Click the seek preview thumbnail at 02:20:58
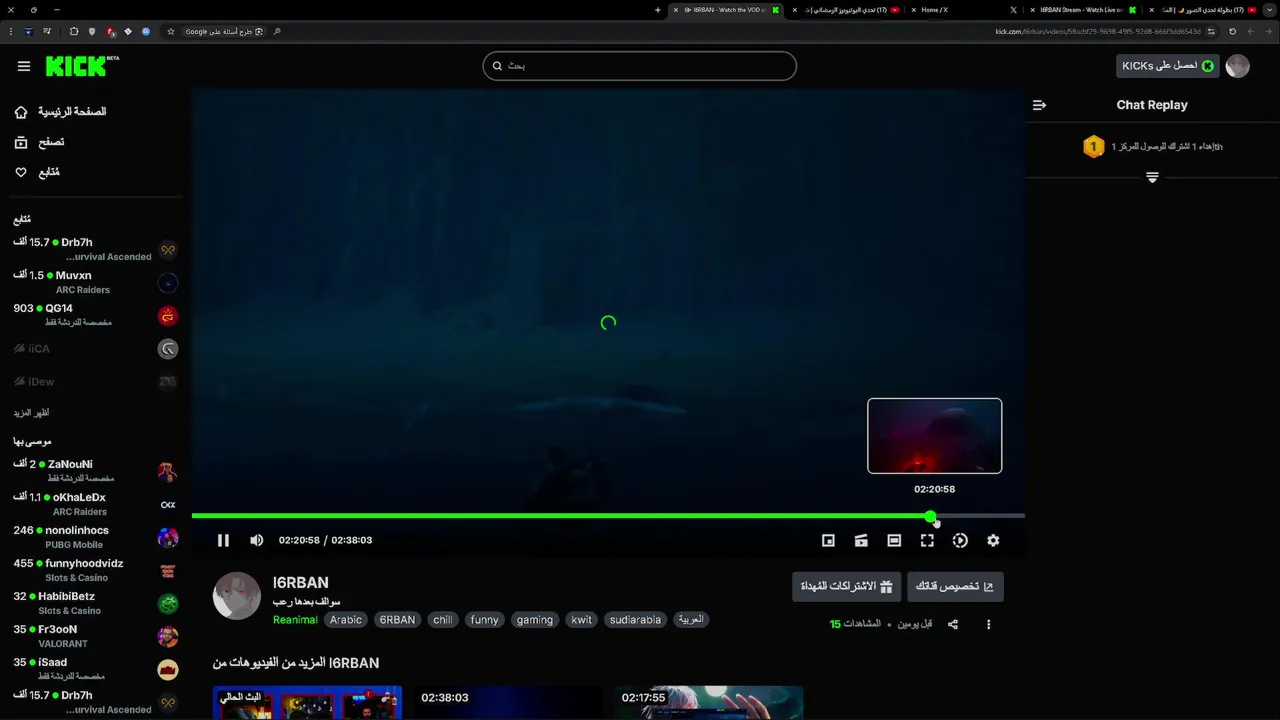 (935, 436)
